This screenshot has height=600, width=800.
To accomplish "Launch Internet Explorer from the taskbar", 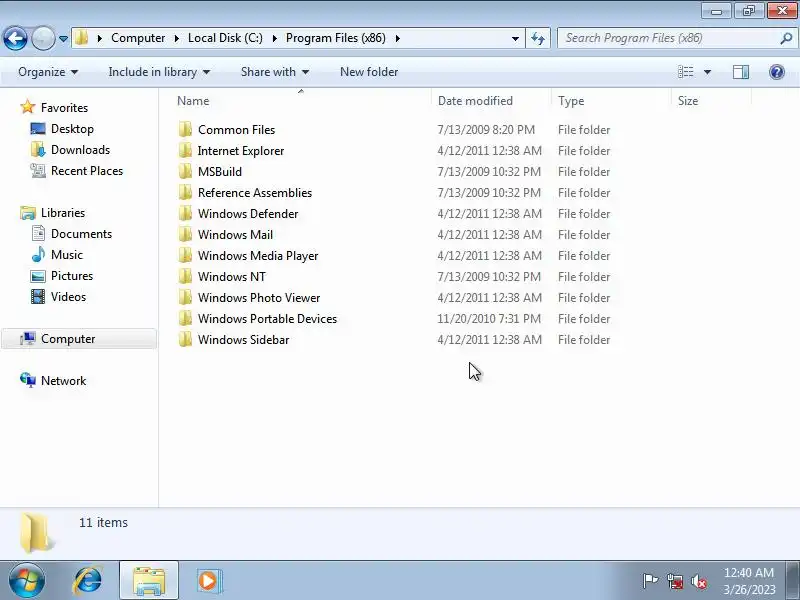I will [88, 581].
